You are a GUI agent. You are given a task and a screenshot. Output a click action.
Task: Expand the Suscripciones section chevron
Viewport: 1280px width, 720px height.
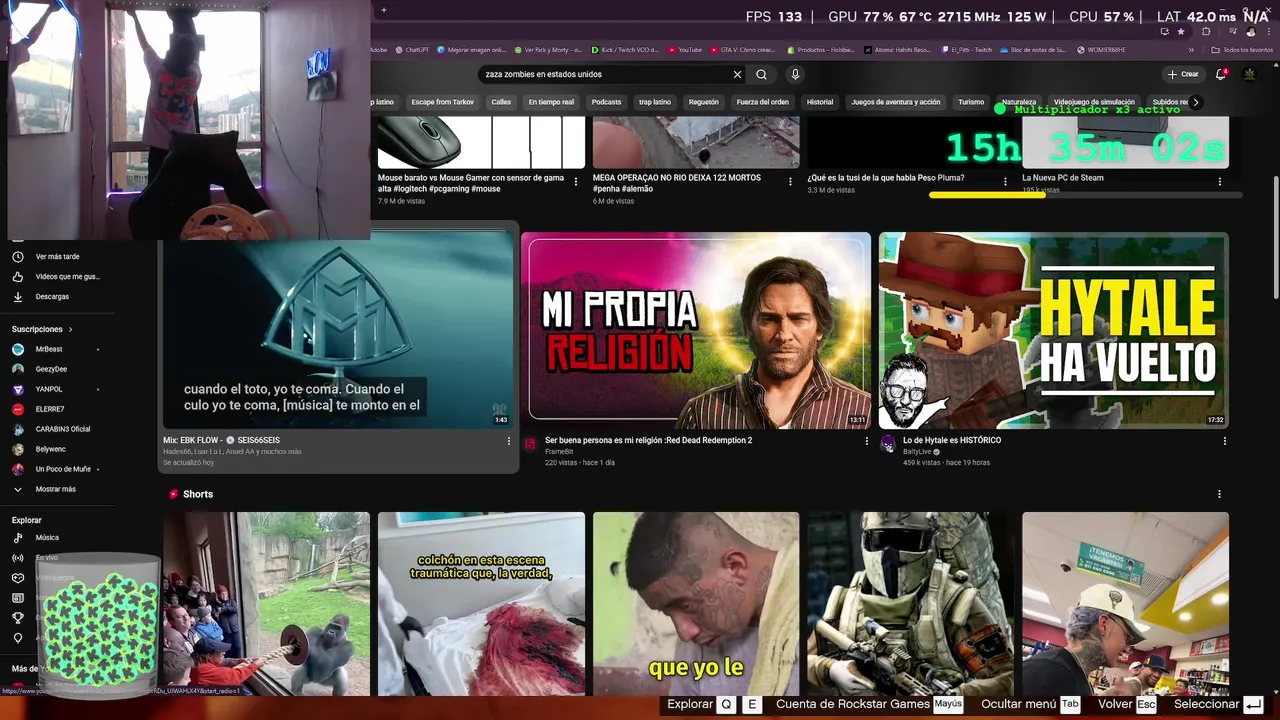tap(70, 329)
